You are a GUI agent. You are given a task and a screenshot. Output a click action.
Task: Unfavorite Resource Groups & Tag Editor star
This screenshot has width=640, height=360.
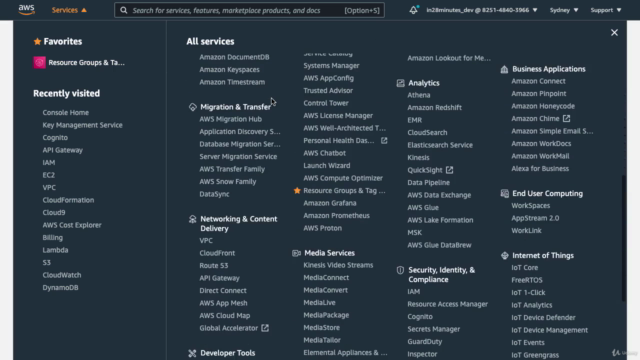pos(297,191)
